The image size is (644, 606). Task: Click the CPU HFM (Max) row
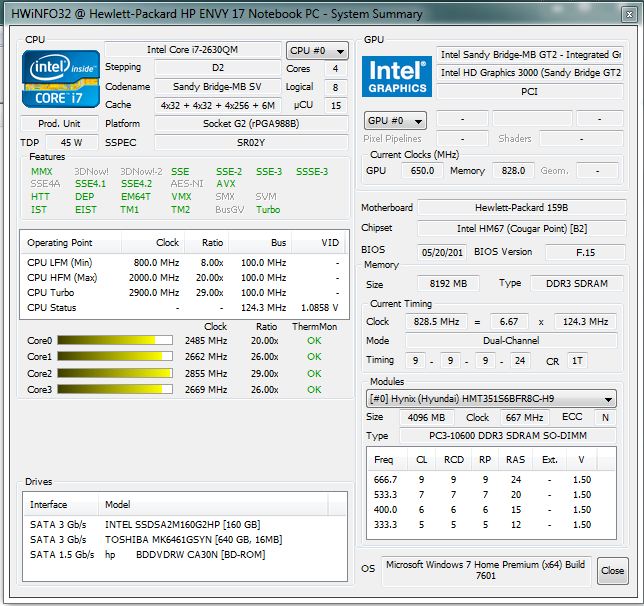coord(184,278)
